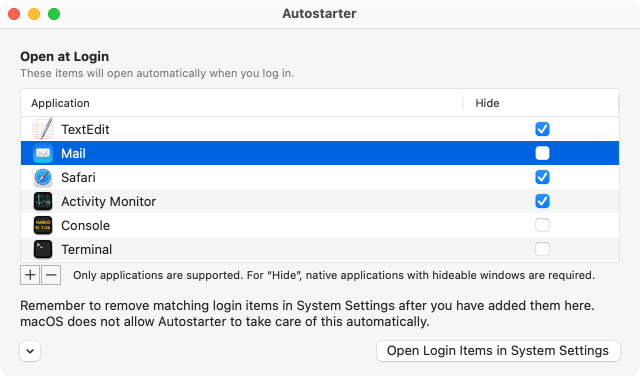Click the Console app icon

pyautogui.click(x=43, y=225)
